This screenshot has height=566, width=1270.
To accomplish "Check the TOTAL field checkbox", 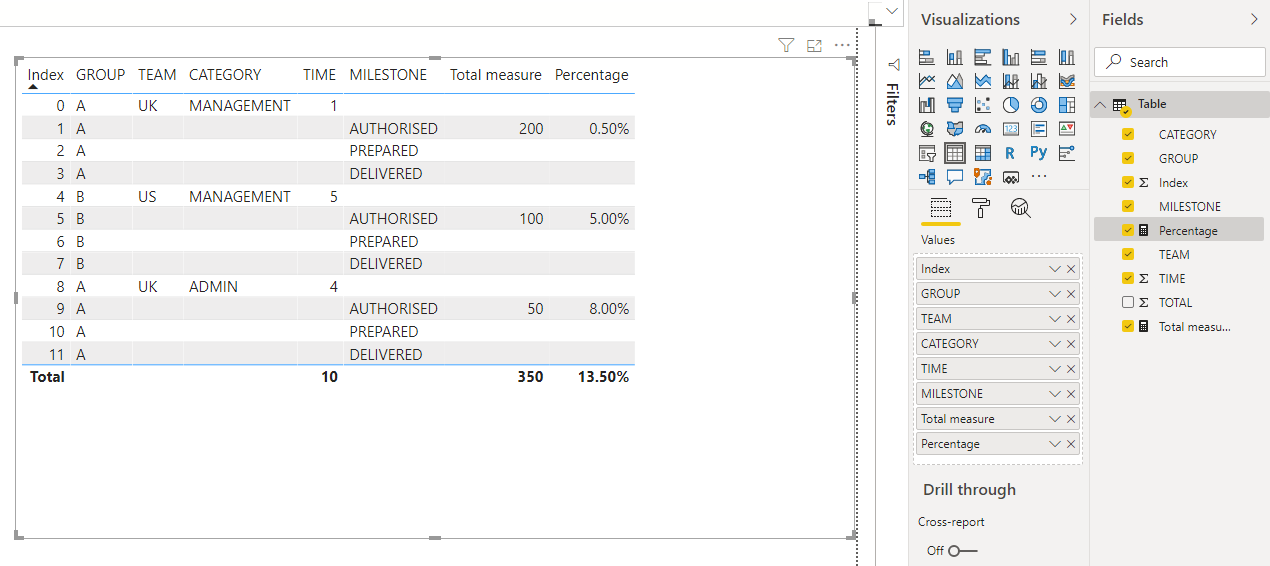I will click(x=1128, y=302).
